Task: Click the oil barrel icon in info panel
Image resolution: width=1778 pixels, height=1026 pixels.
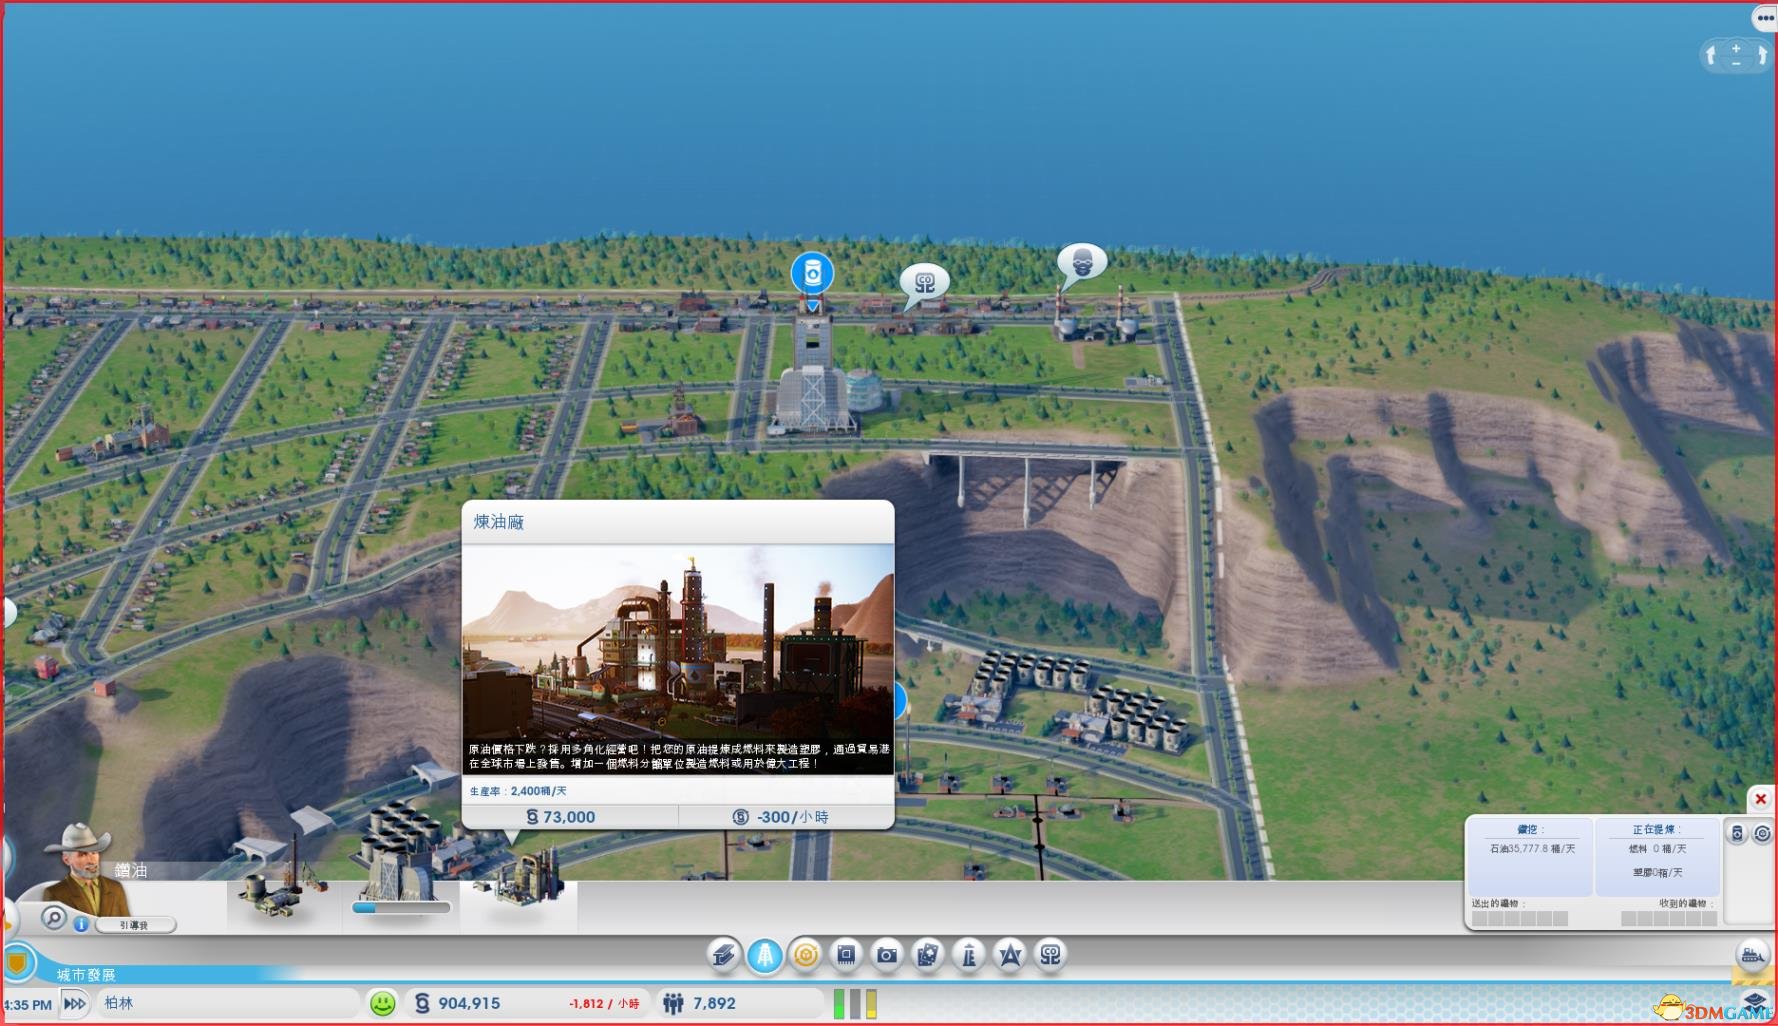Action: pyautogui.click(x=1738, y=833)
